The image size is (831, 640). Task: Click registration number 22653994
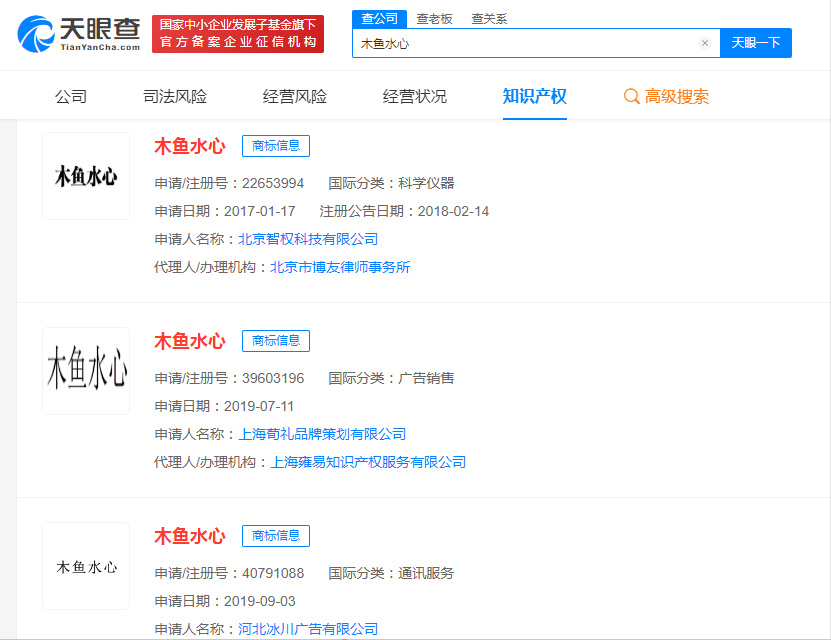tap(273, 183)
